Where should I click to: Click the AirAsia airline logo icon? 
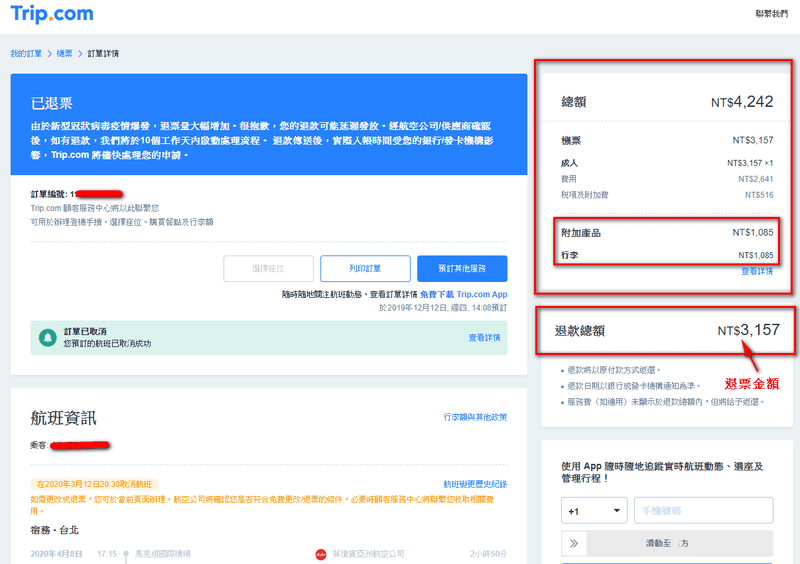tap(322, 553)
